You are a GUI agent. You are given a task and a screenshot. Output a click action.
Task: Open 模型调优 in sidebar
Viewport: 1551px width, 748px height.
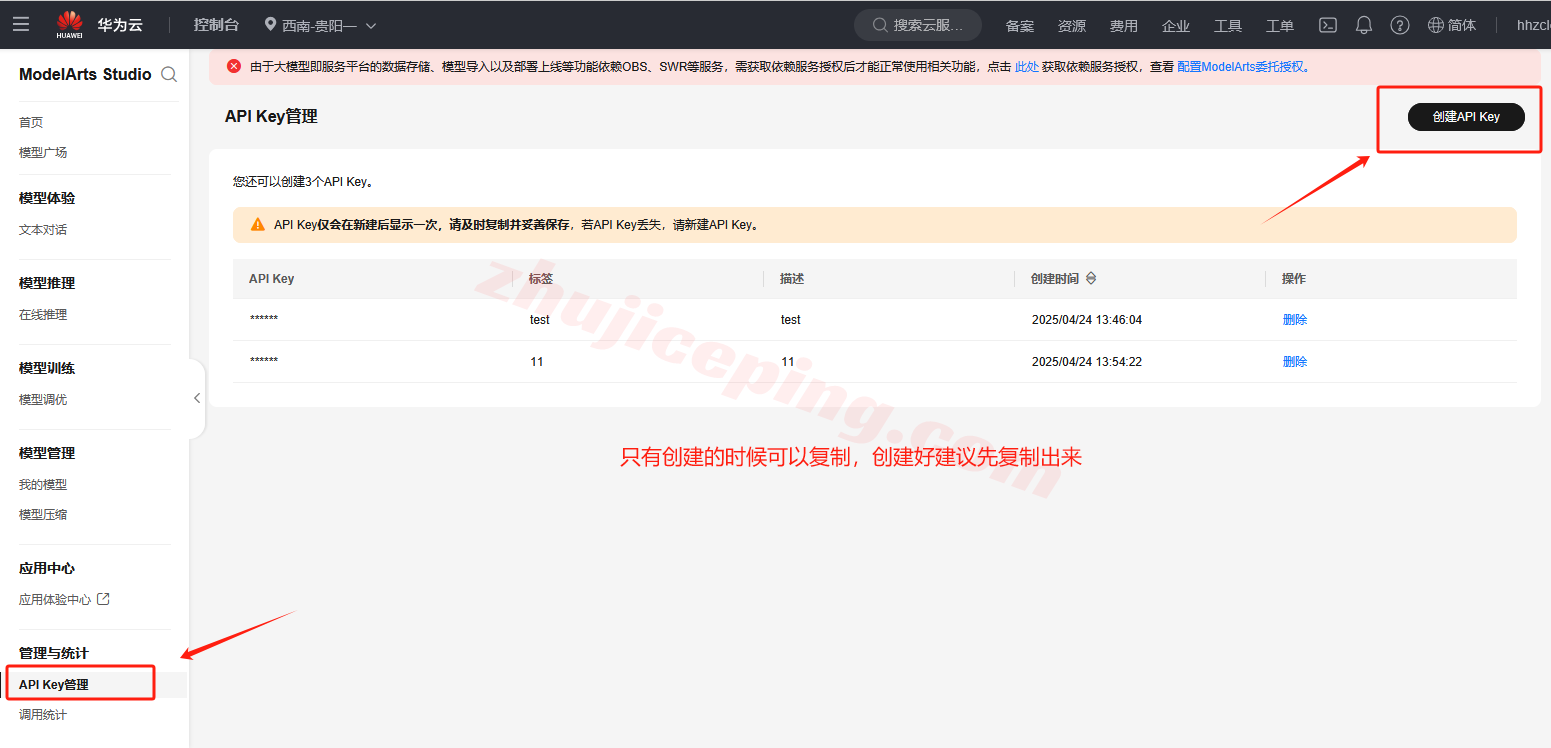pos(43,399)
